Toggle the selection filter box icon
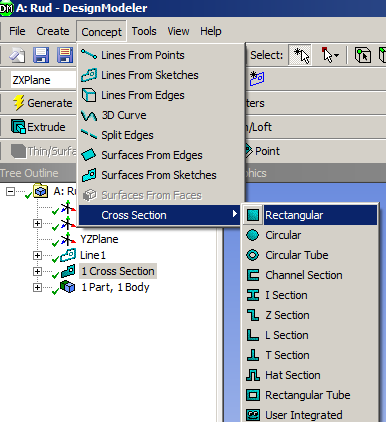The width and height of the screenshot is (386, 422). tap(362, 55)
